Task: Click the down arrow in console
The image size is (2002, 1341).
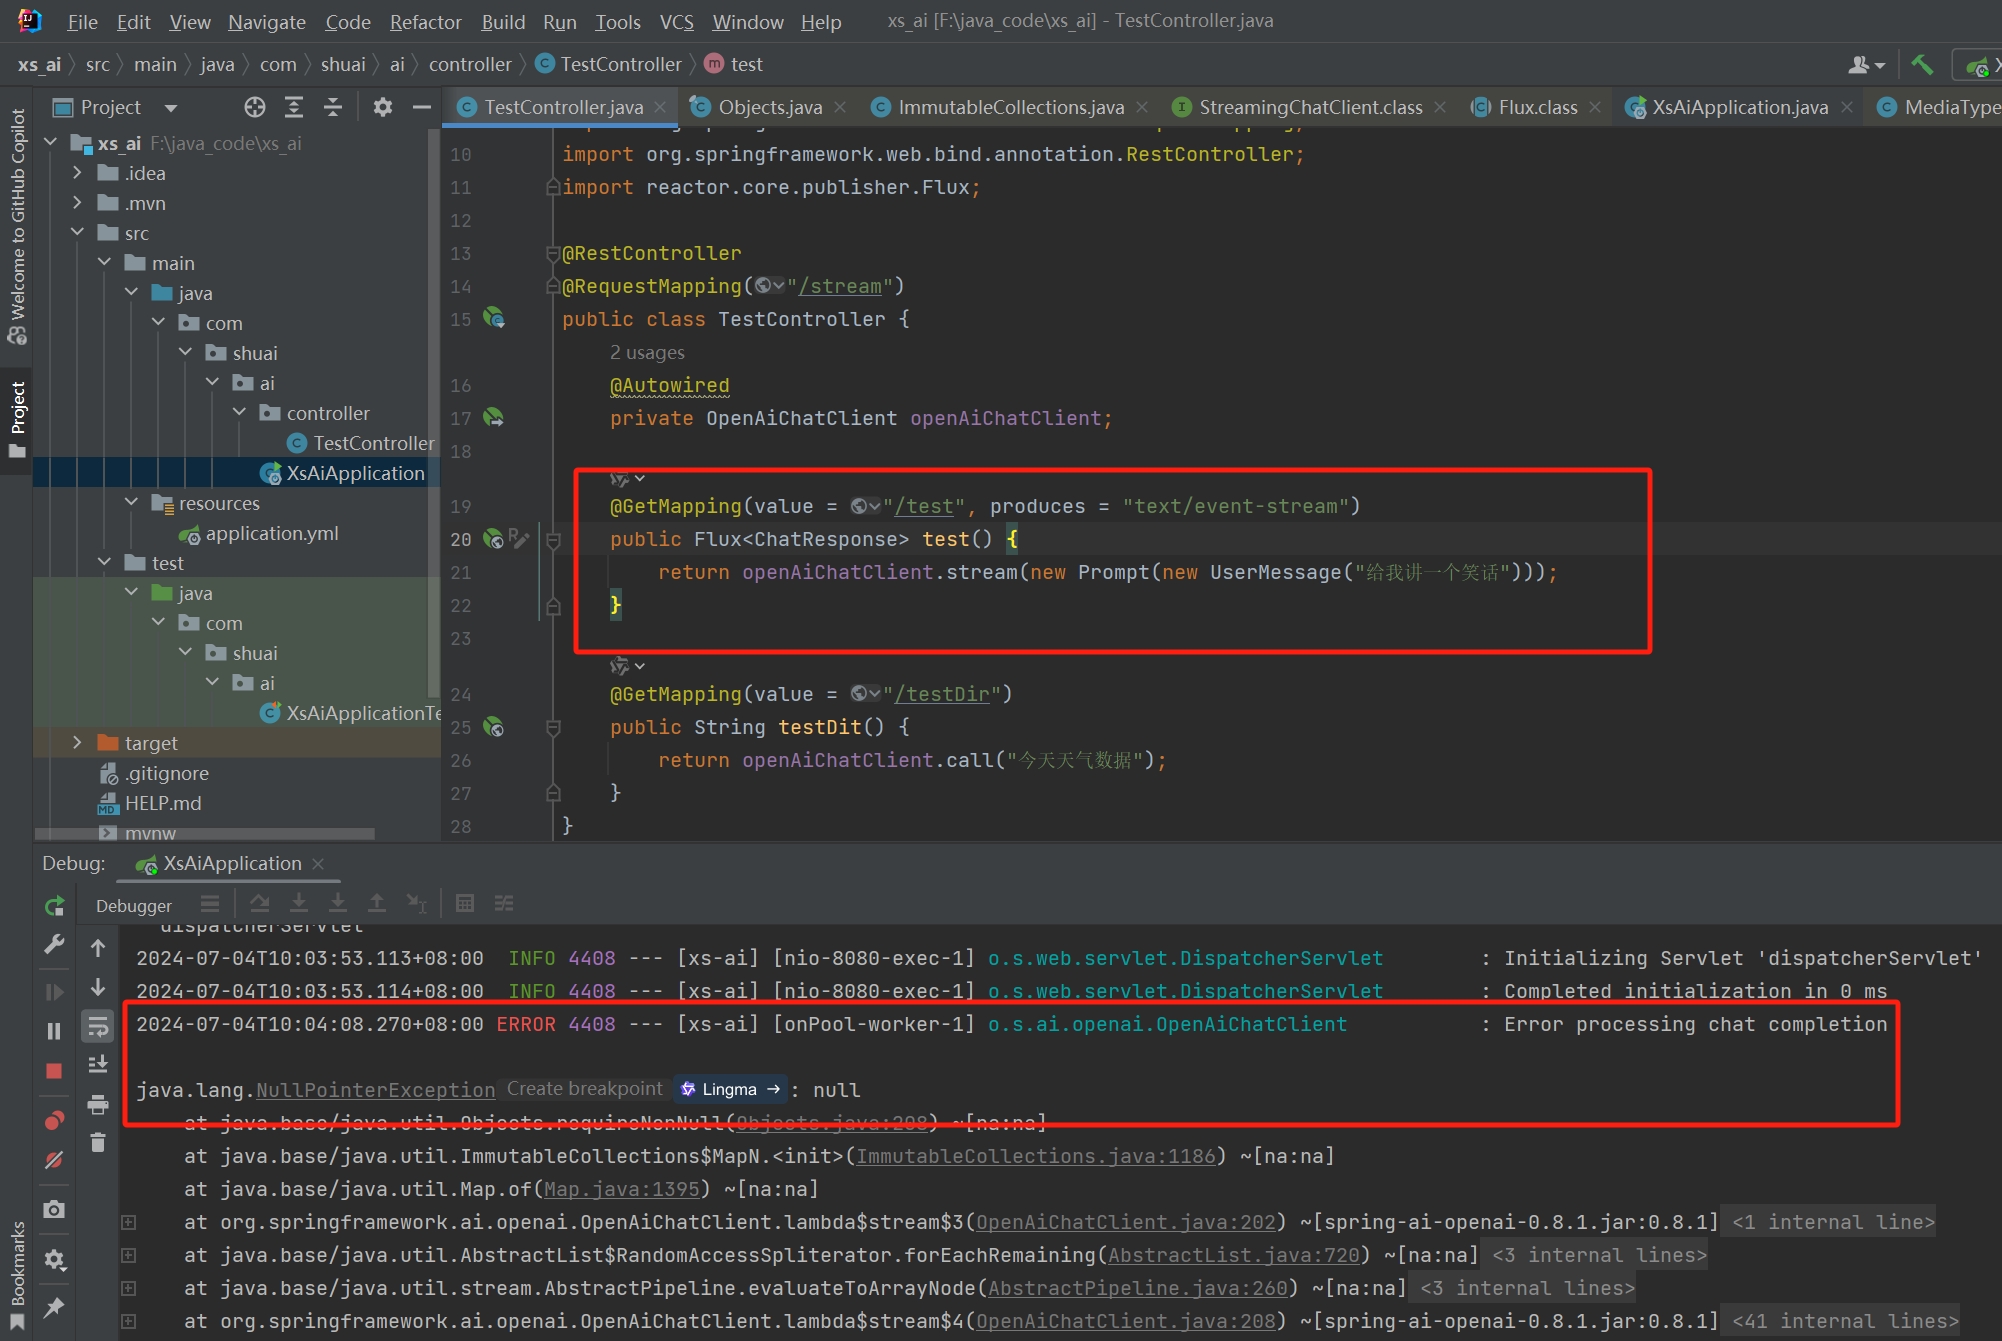Action: 98,987
